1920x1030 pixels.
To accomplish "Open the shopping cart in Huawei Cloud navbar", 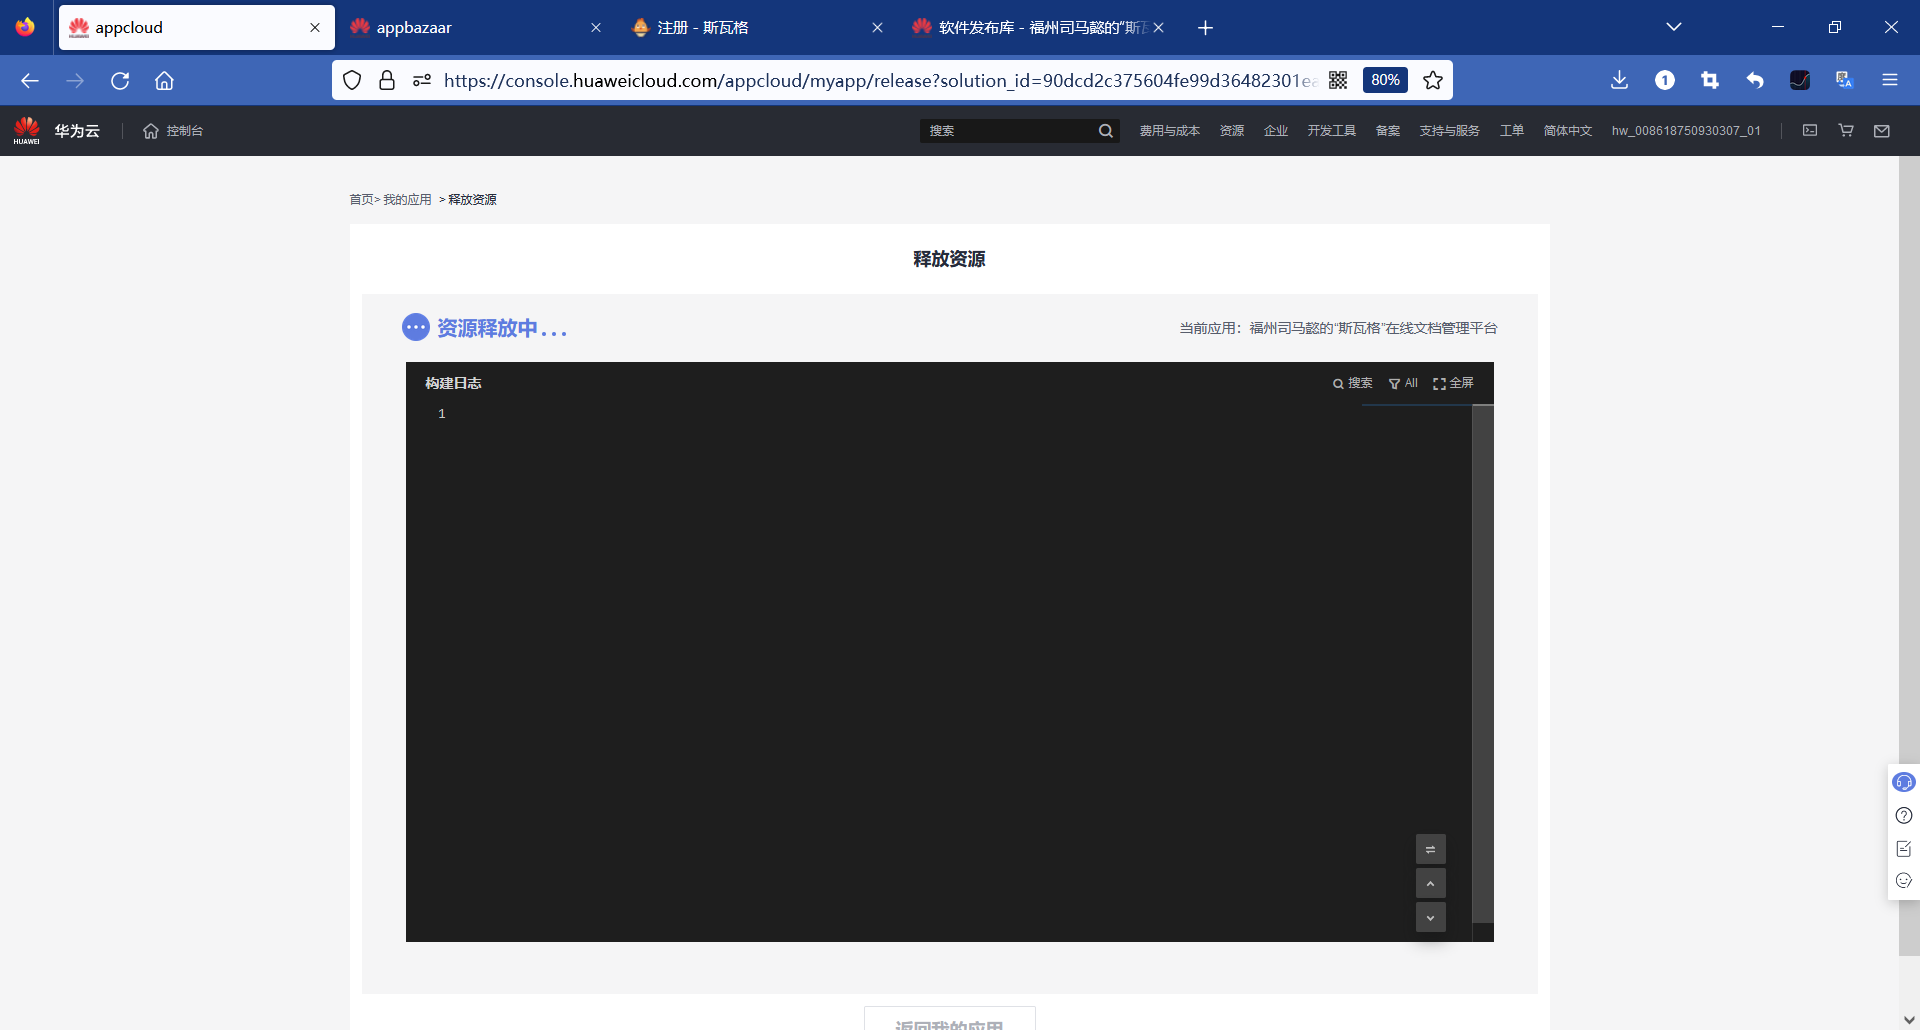I will pos(1845,130).
